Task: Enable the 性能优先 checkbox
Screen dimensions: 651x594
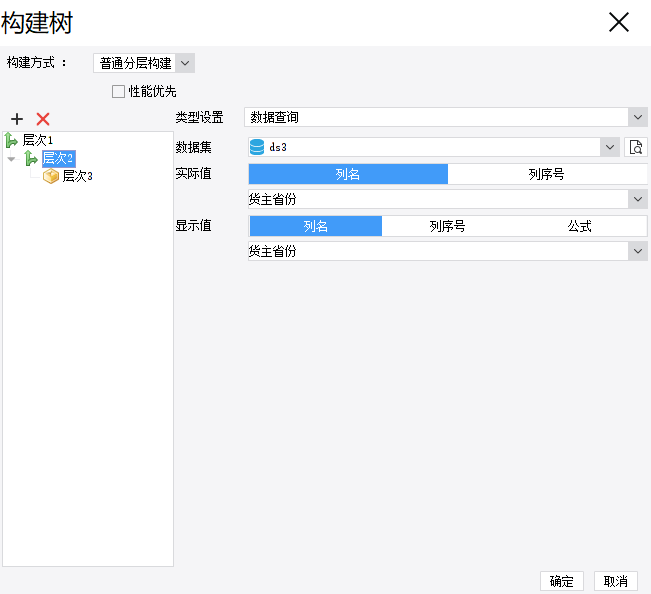Action: coord(119,91)
